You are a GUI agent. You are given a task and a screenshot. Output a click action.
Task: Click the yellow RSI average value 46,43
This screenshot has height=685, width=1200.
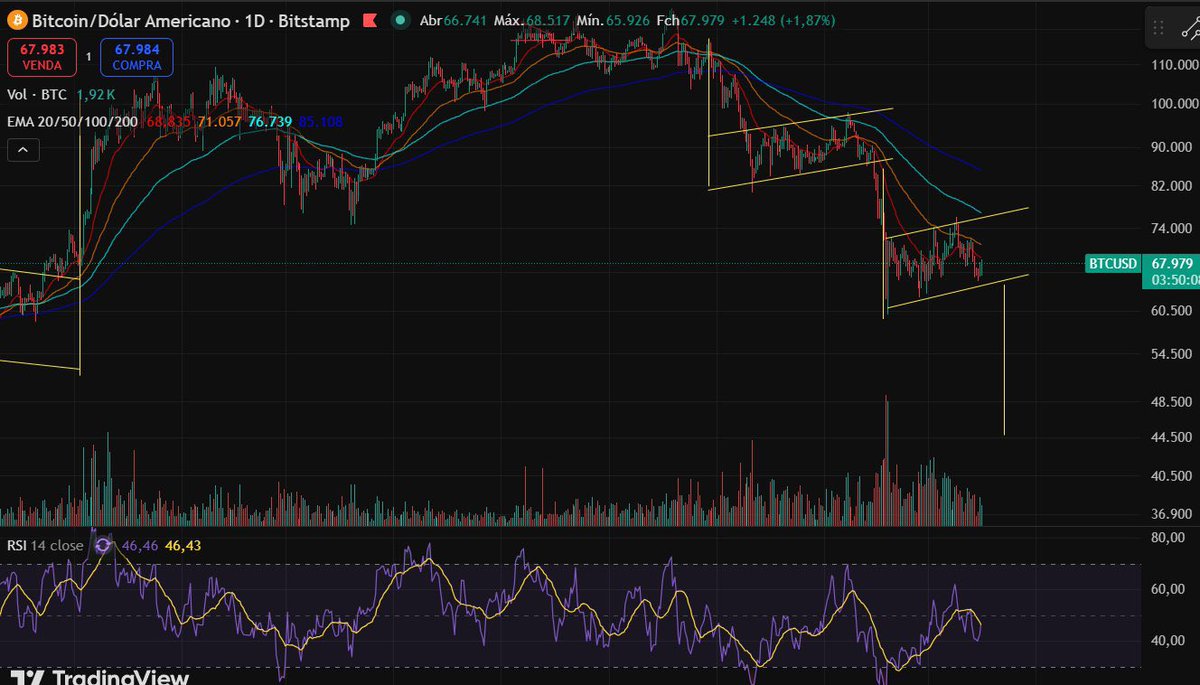click(x=183, y=546)
